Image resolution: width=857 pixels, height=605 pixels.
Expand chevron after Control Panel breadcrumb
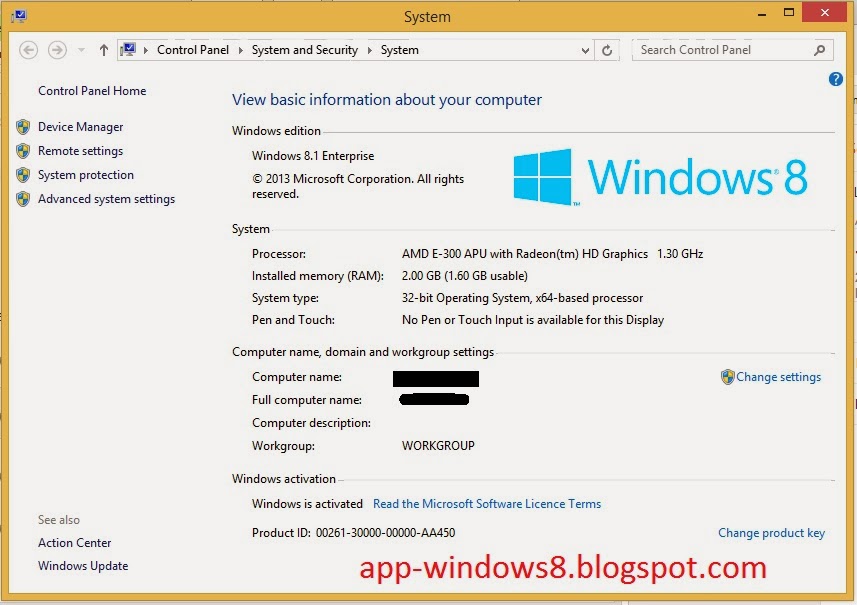click(240, 50)
